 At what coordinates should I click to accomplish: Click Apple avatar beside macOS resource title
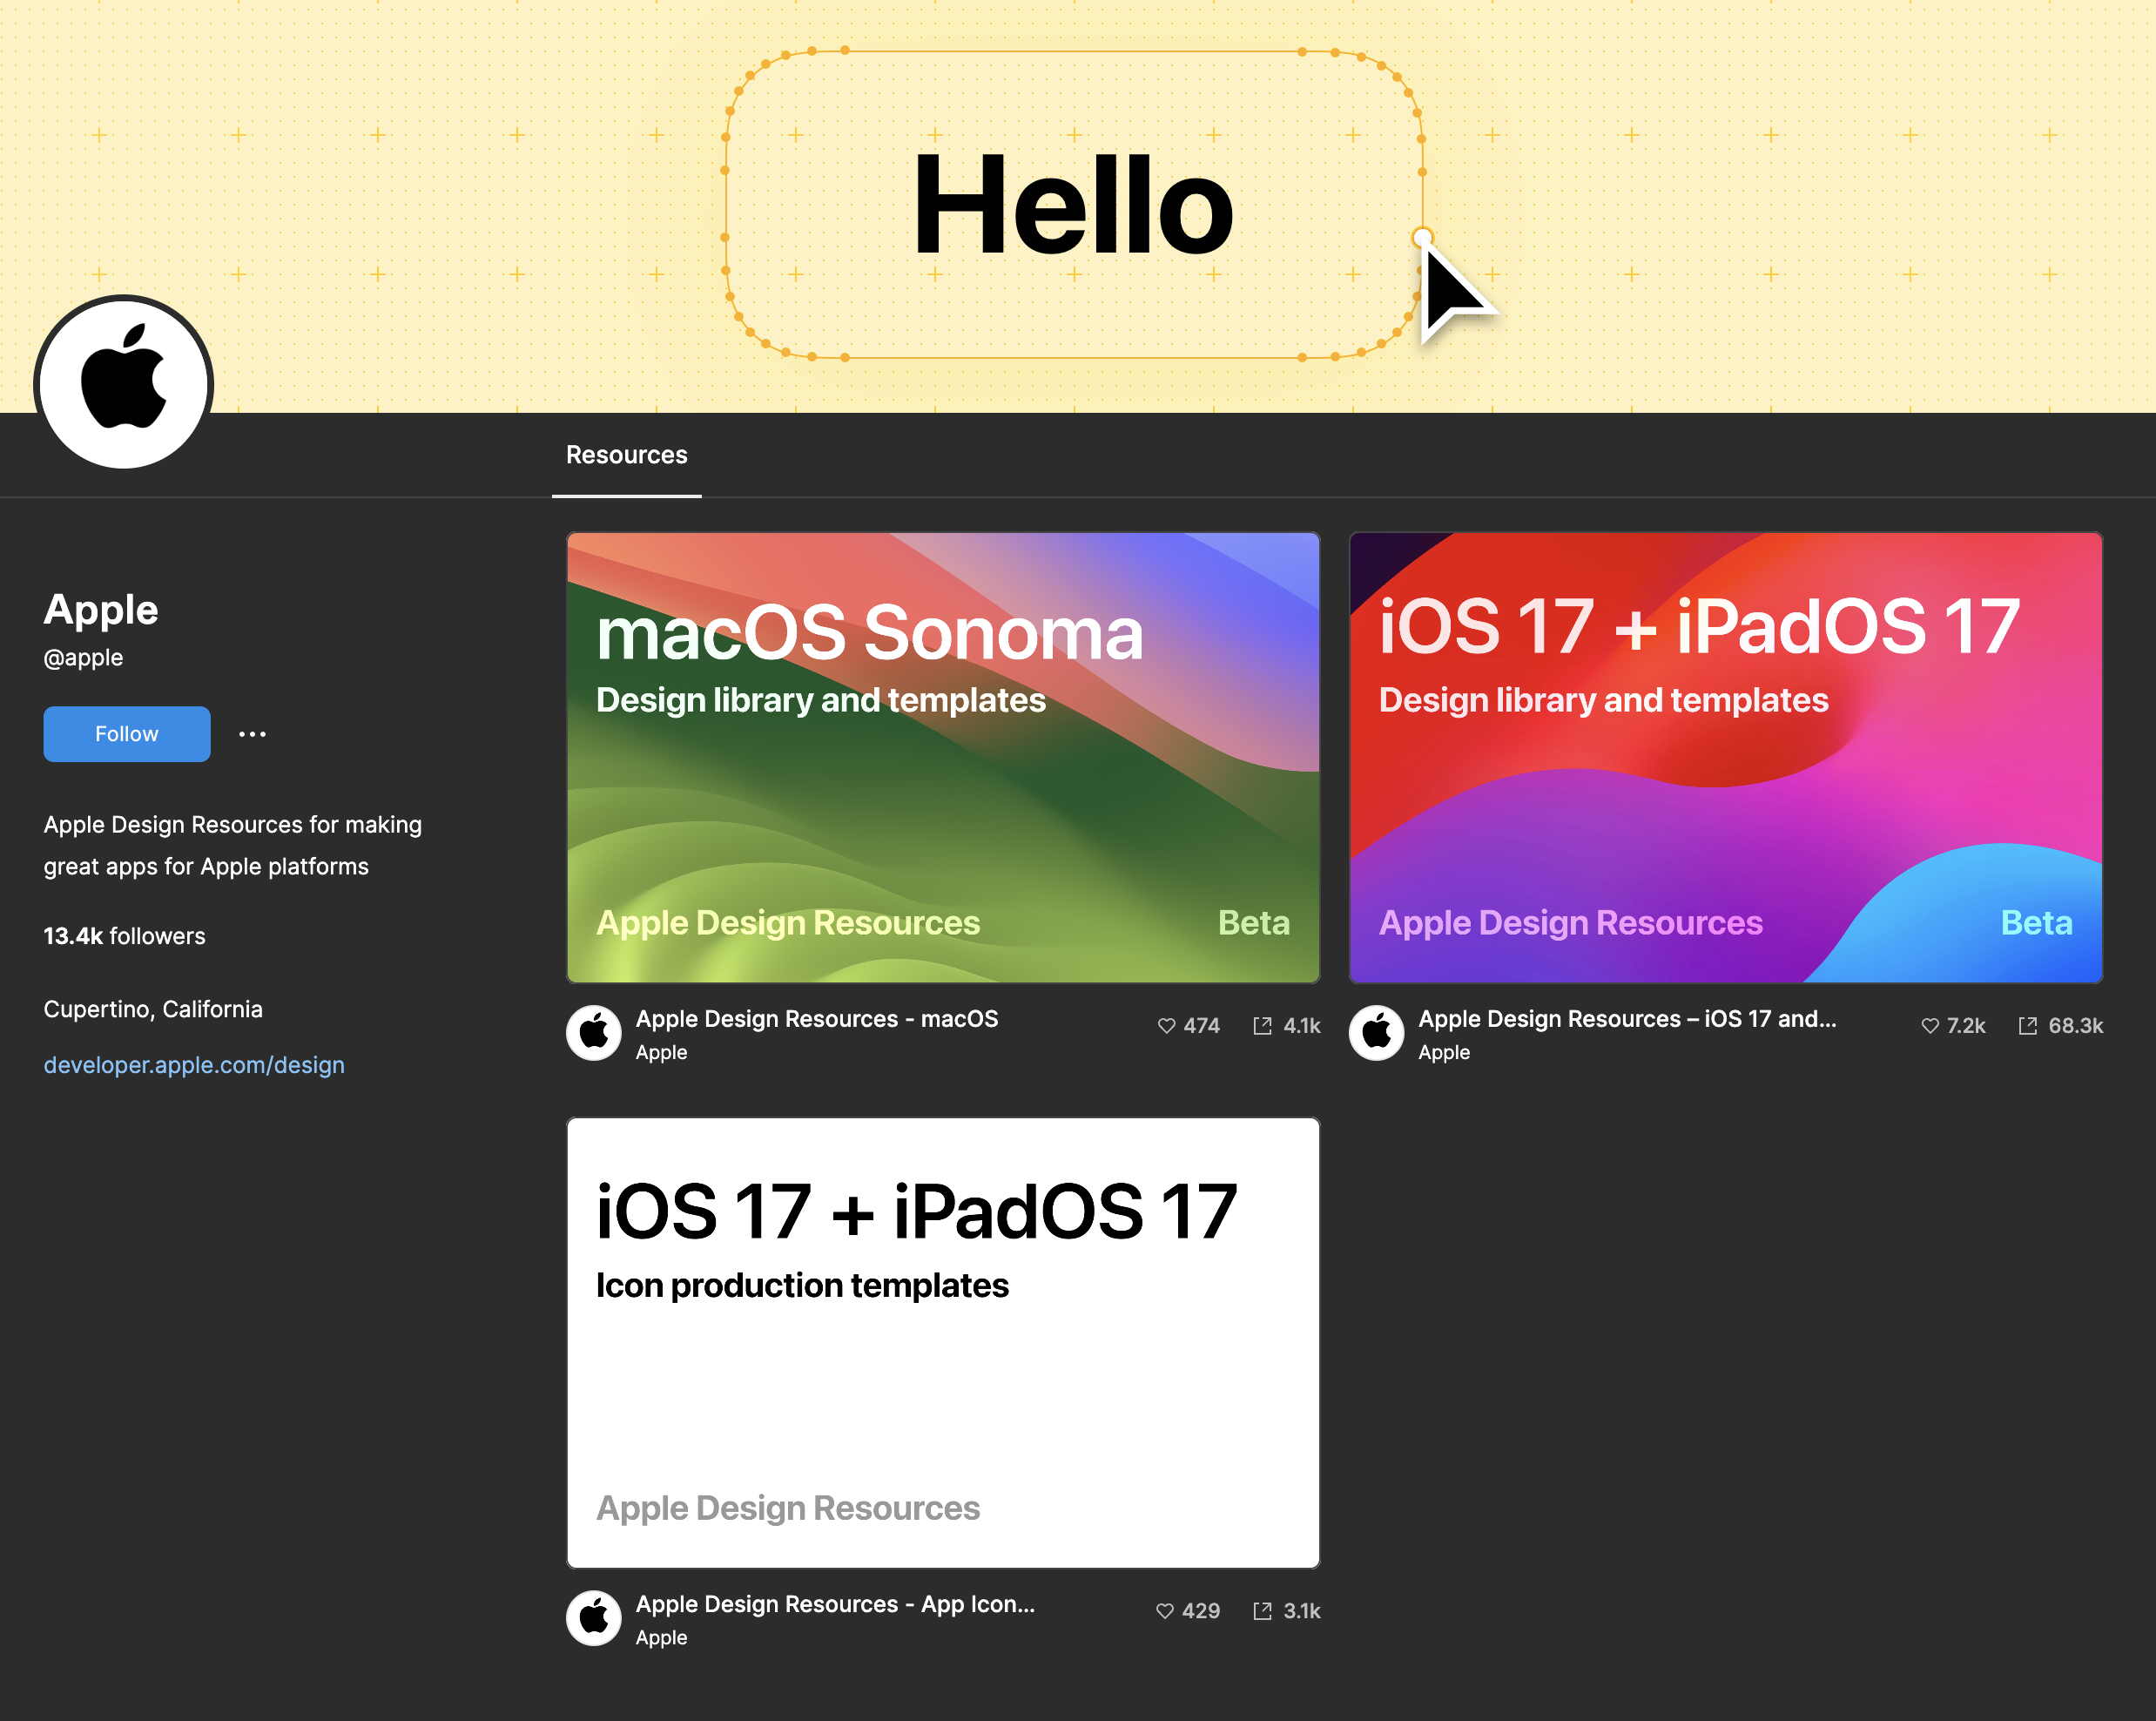[594, 1032]
